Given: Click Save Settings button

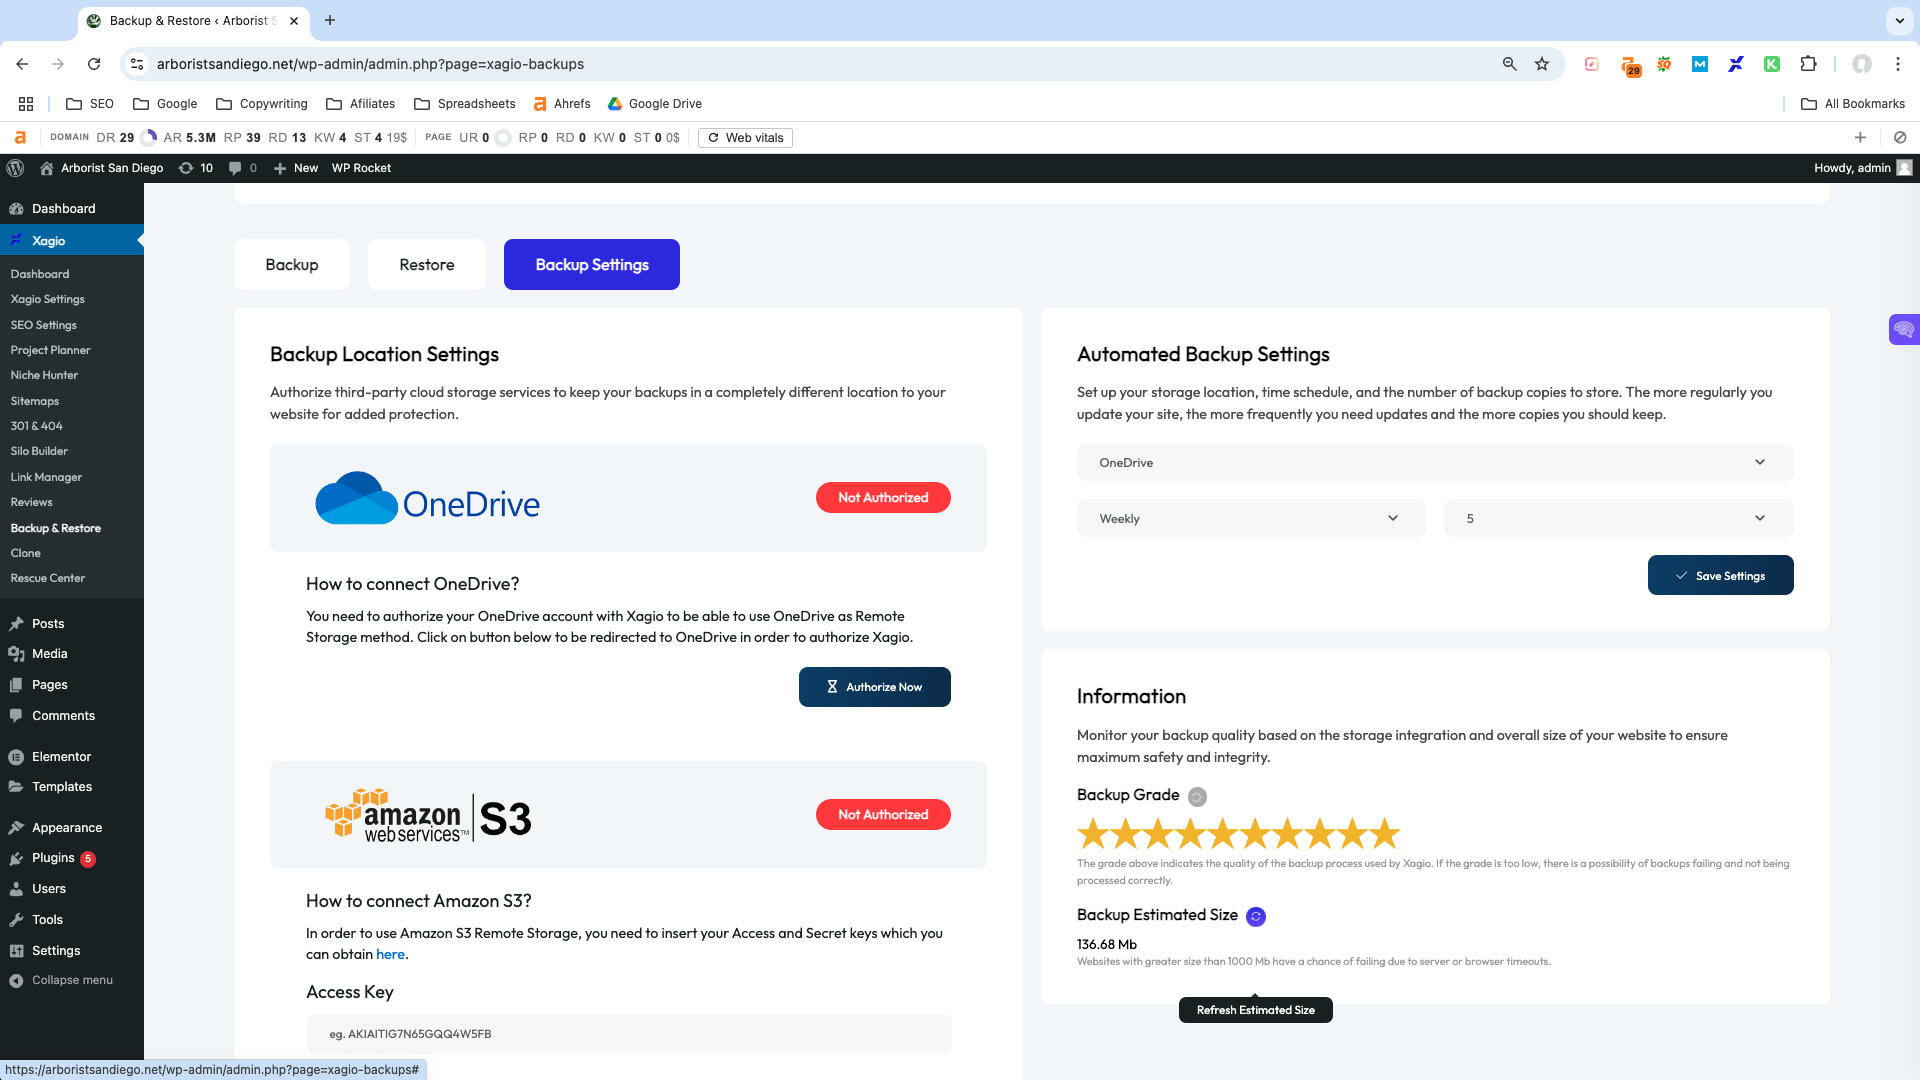Looking at the screenshot, I should point(1720,576).
